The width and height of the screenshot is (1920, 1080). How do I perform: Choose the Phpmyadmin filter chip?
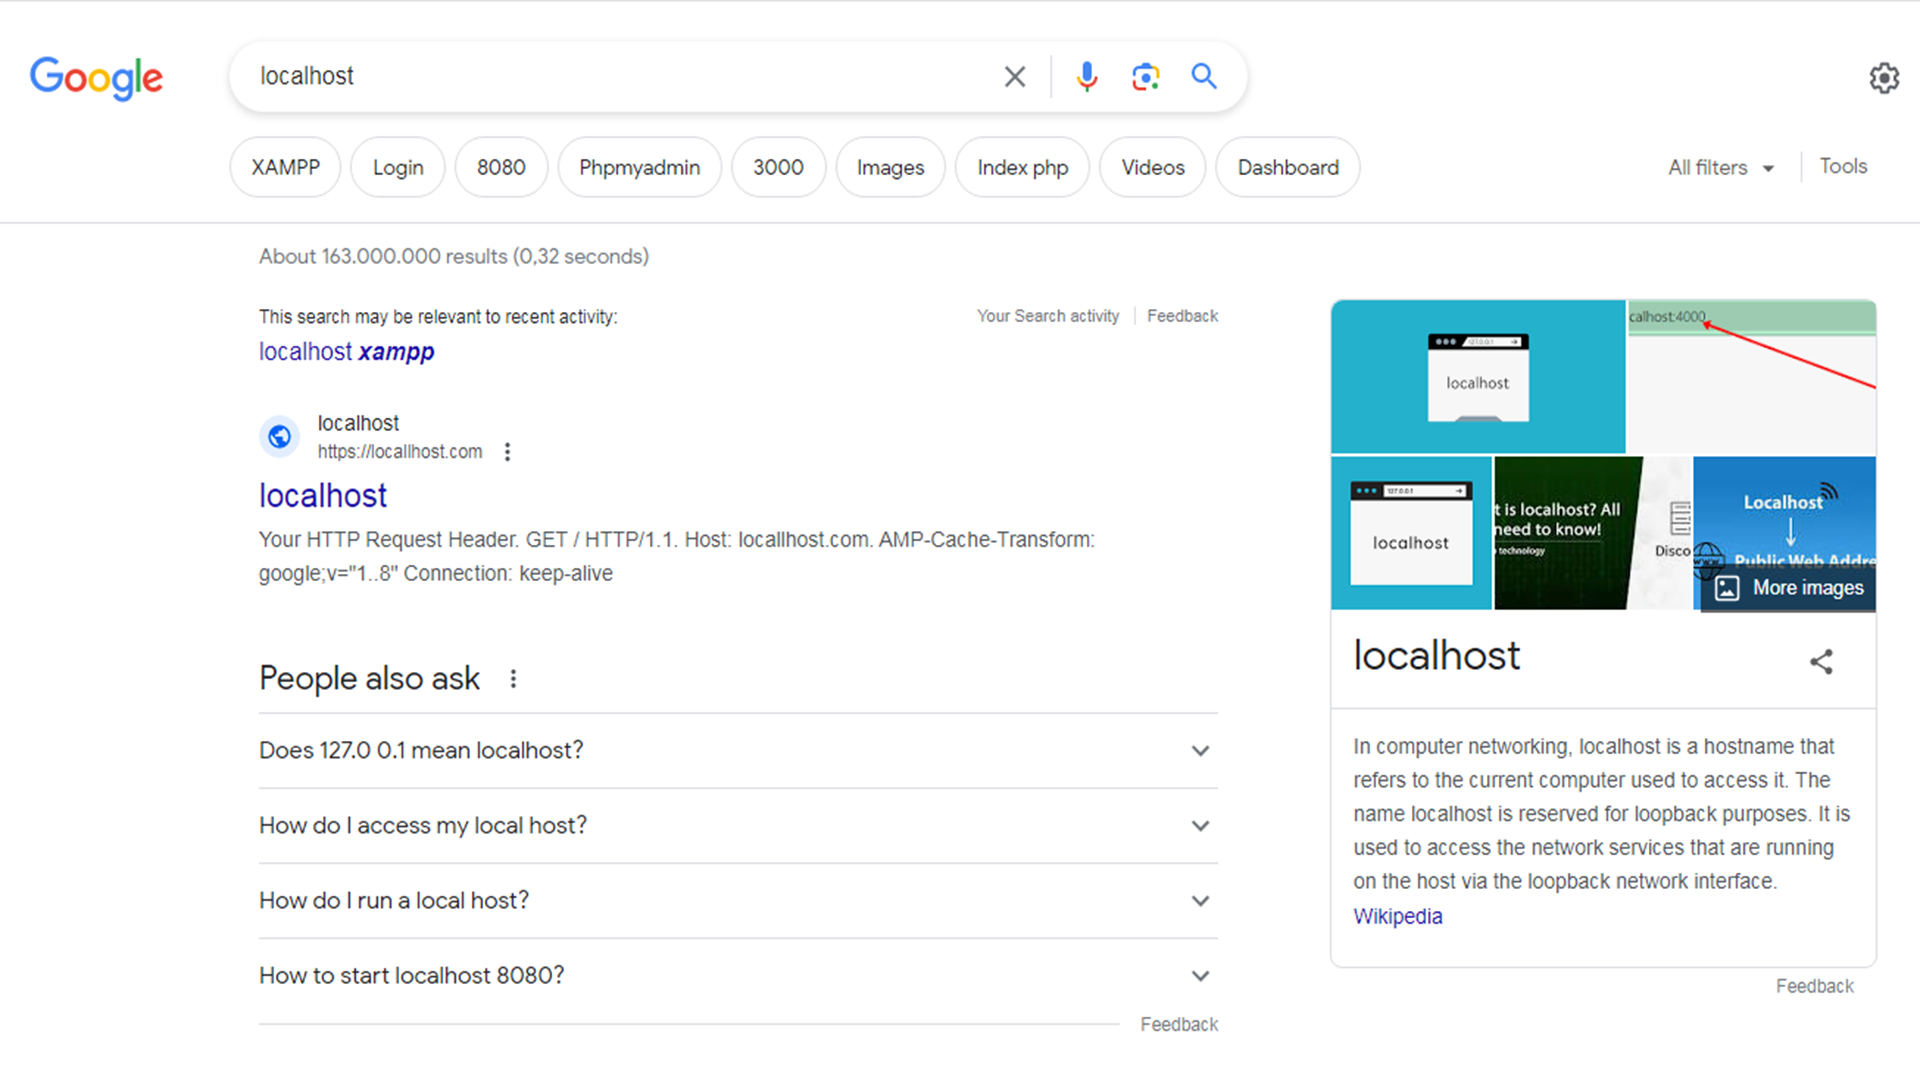(x=639, y=167)
